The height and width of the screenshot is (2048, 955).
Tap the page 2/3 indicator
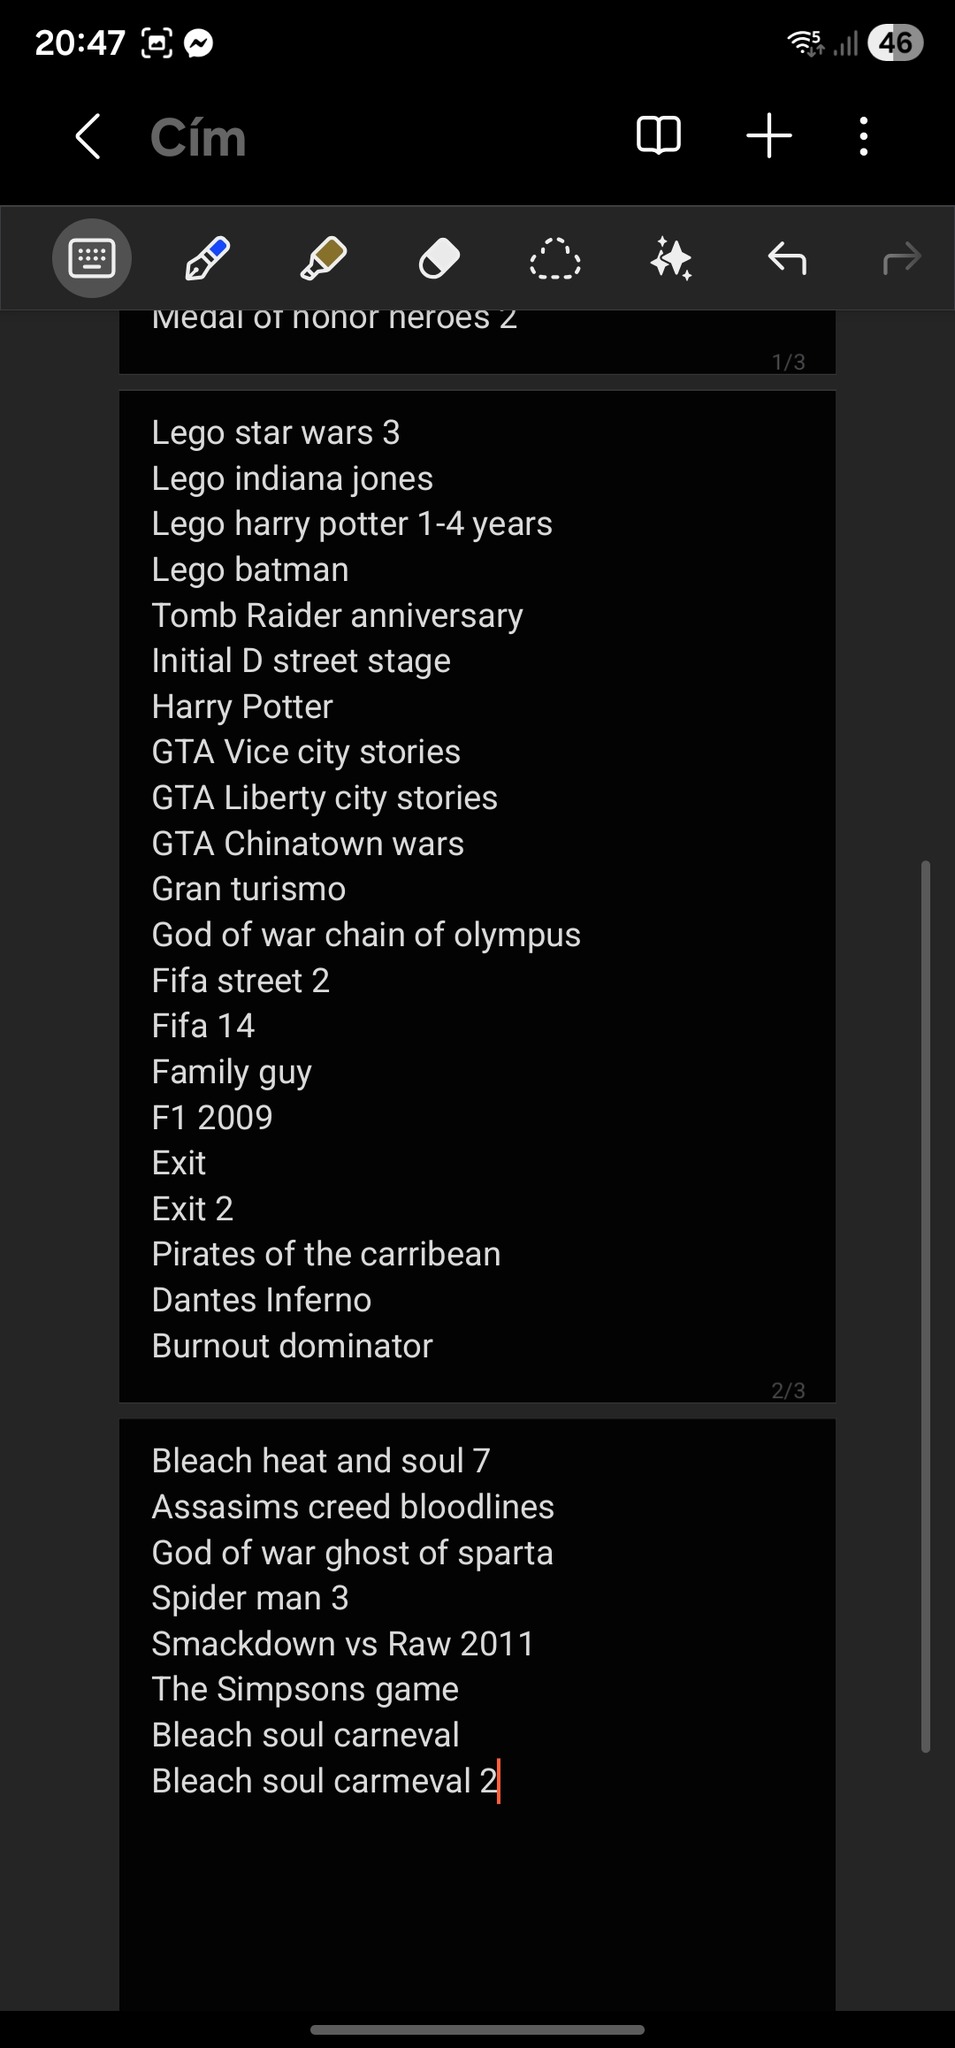point(788,1390)
